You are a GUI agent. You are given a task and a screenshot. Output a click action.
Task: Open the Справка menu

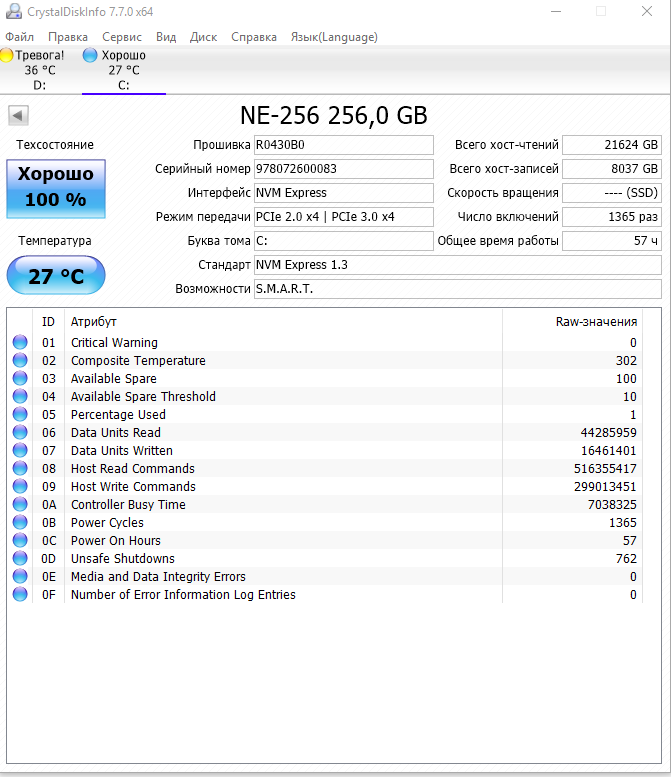point(254,37)
